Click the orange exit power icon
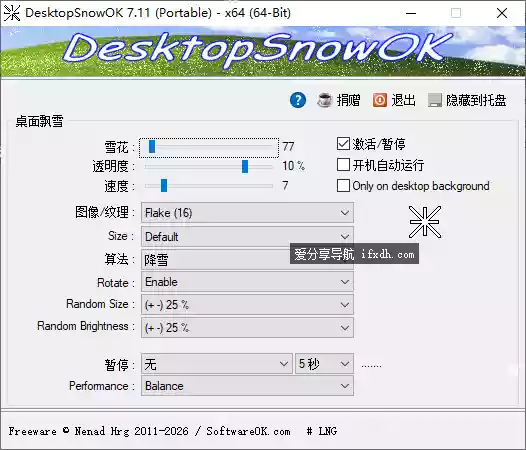This screenshot has width=526, height=450. [380, 100]
